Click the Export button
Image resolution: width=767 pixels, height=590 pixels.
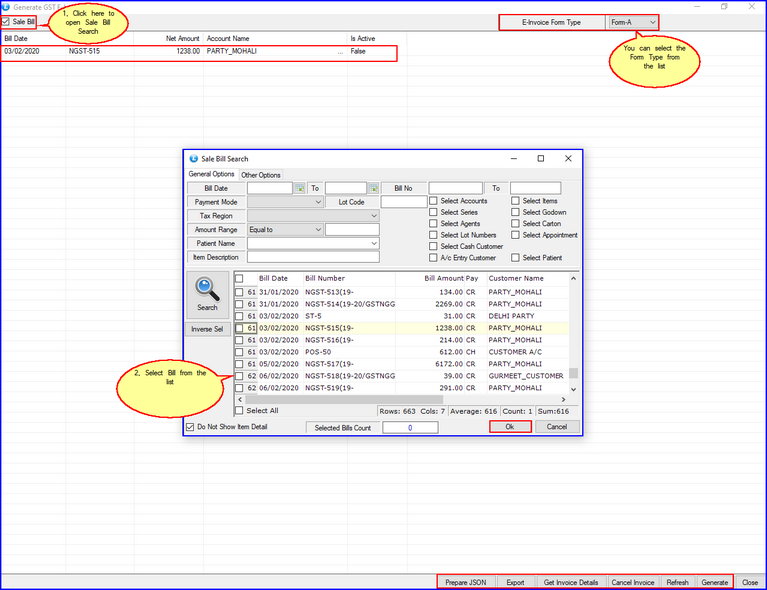coord(516,582)
